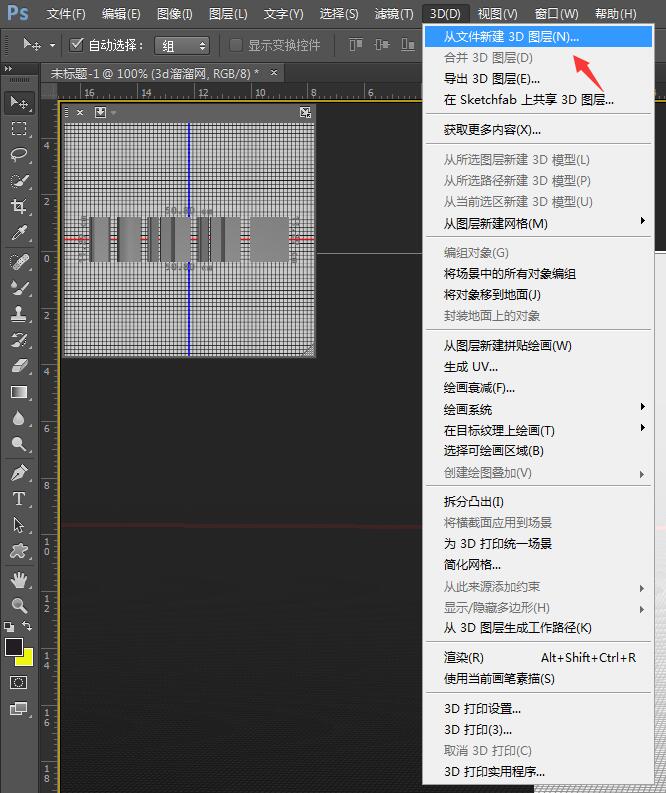Select the Blur tool
The height and width of the screenshot is (793, 666).
pyautogui.click(x=19, y=418)
